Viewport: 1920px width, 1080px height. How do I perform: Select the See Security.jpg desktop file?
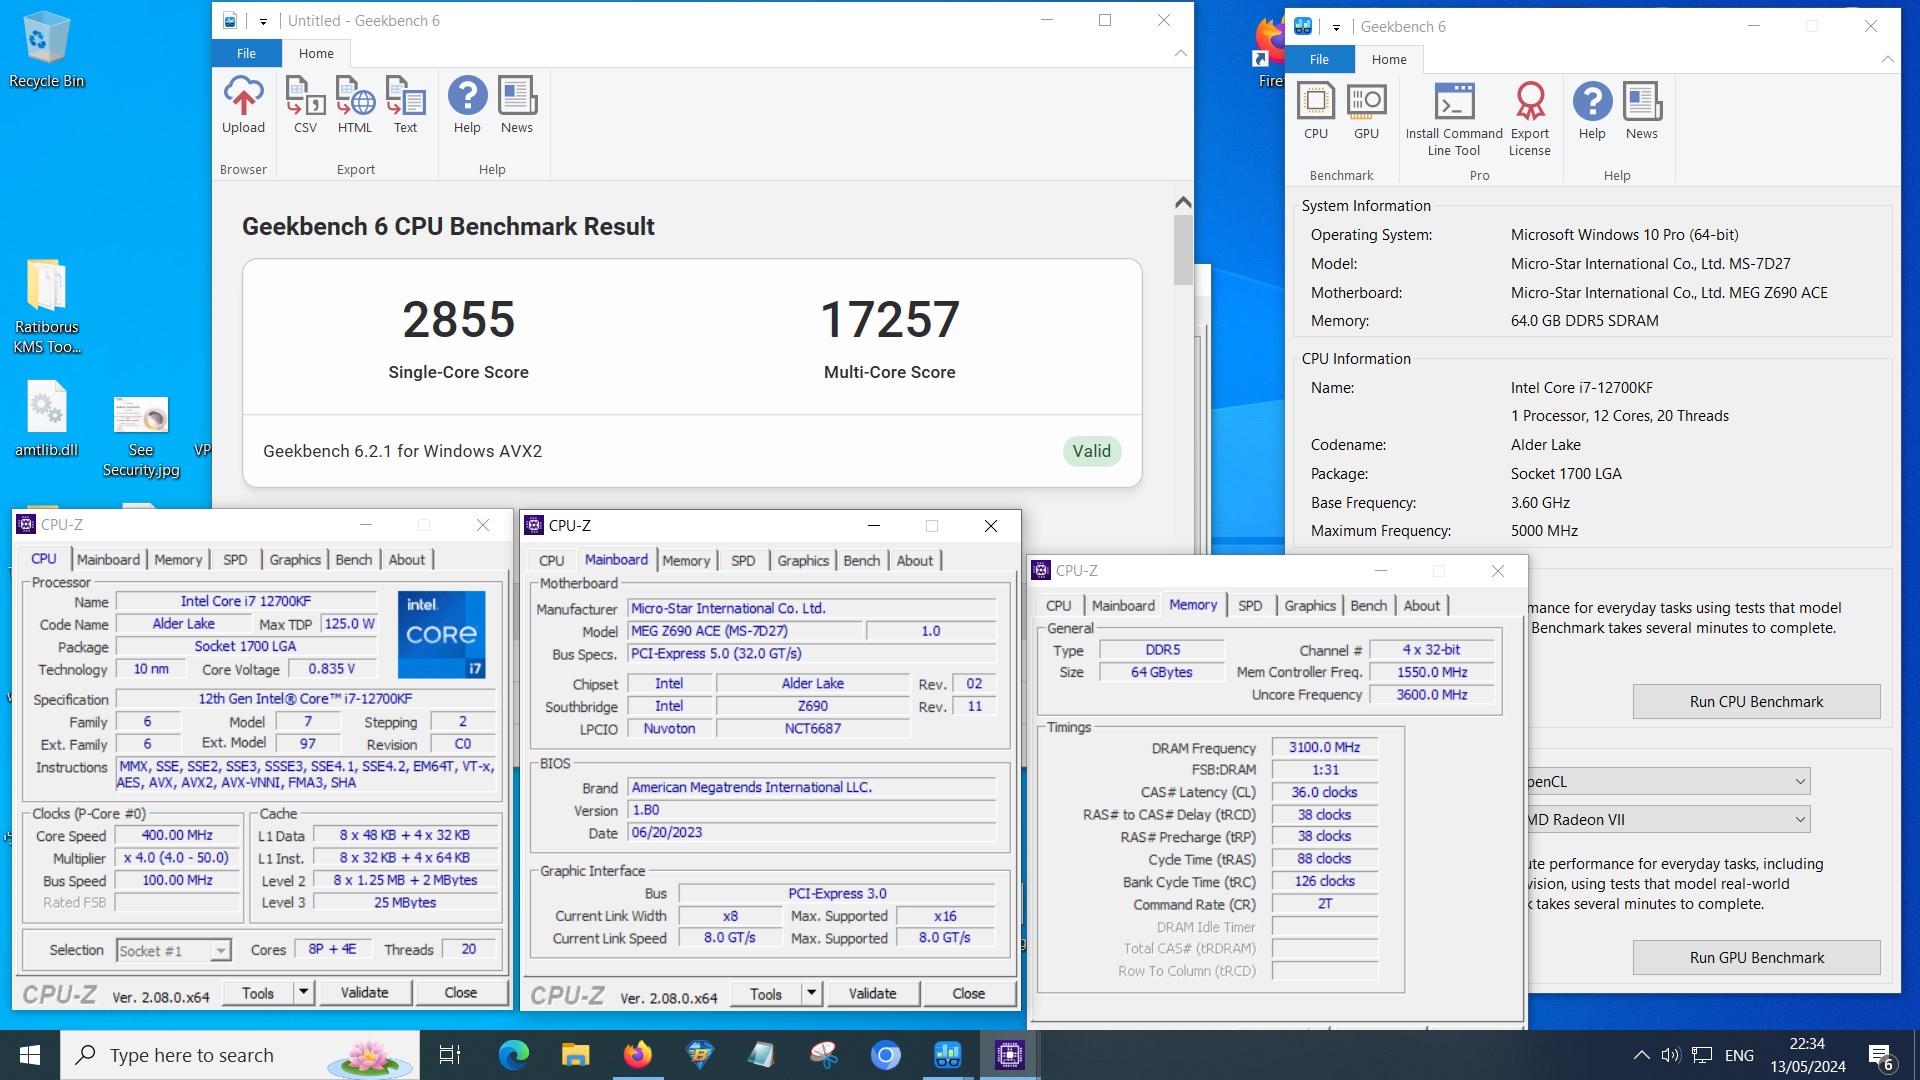(141, 437)
